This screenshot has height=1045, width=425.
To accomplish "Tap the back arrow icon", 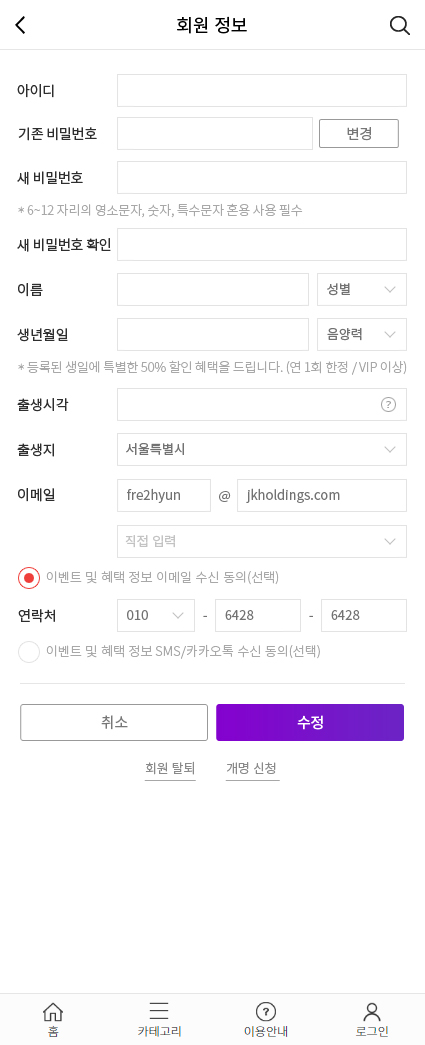I will pos(21,25).
